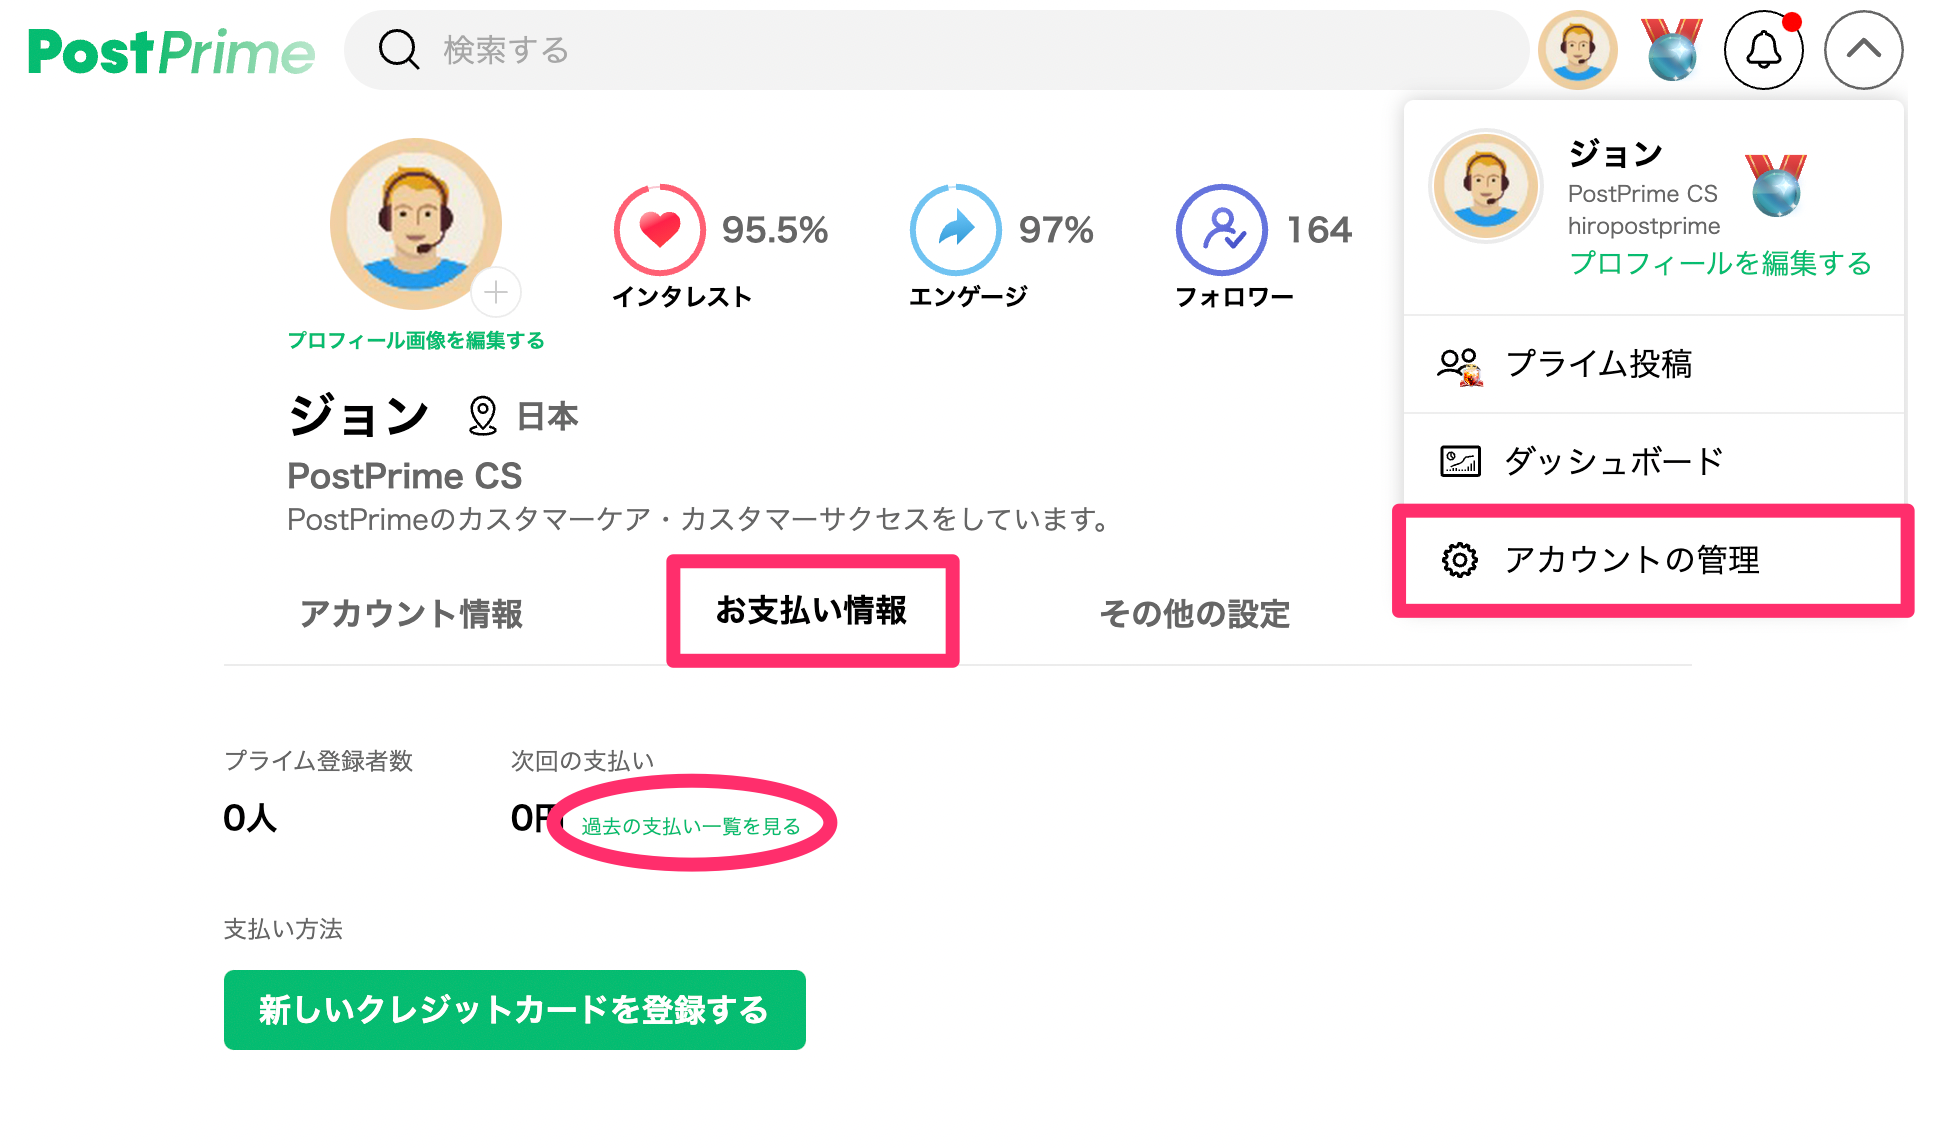Open その他の設定 tab
Image resolution: width=1956 pixels, height=1148 pixels.
pyautogui.click(x=1195, y=613)
